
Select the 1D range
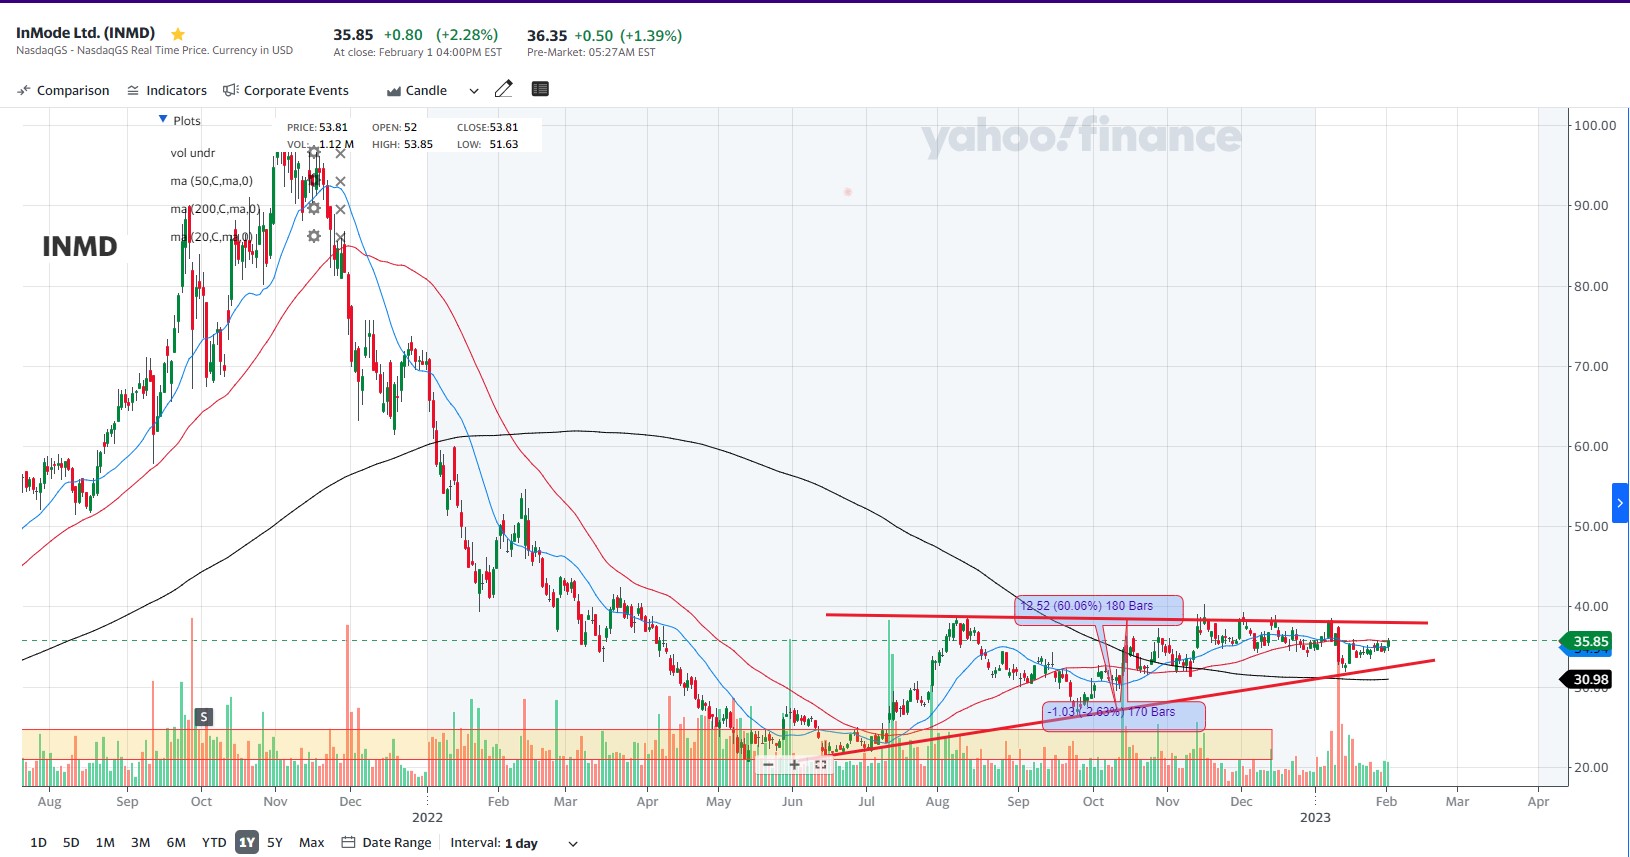tap(38, 843)
